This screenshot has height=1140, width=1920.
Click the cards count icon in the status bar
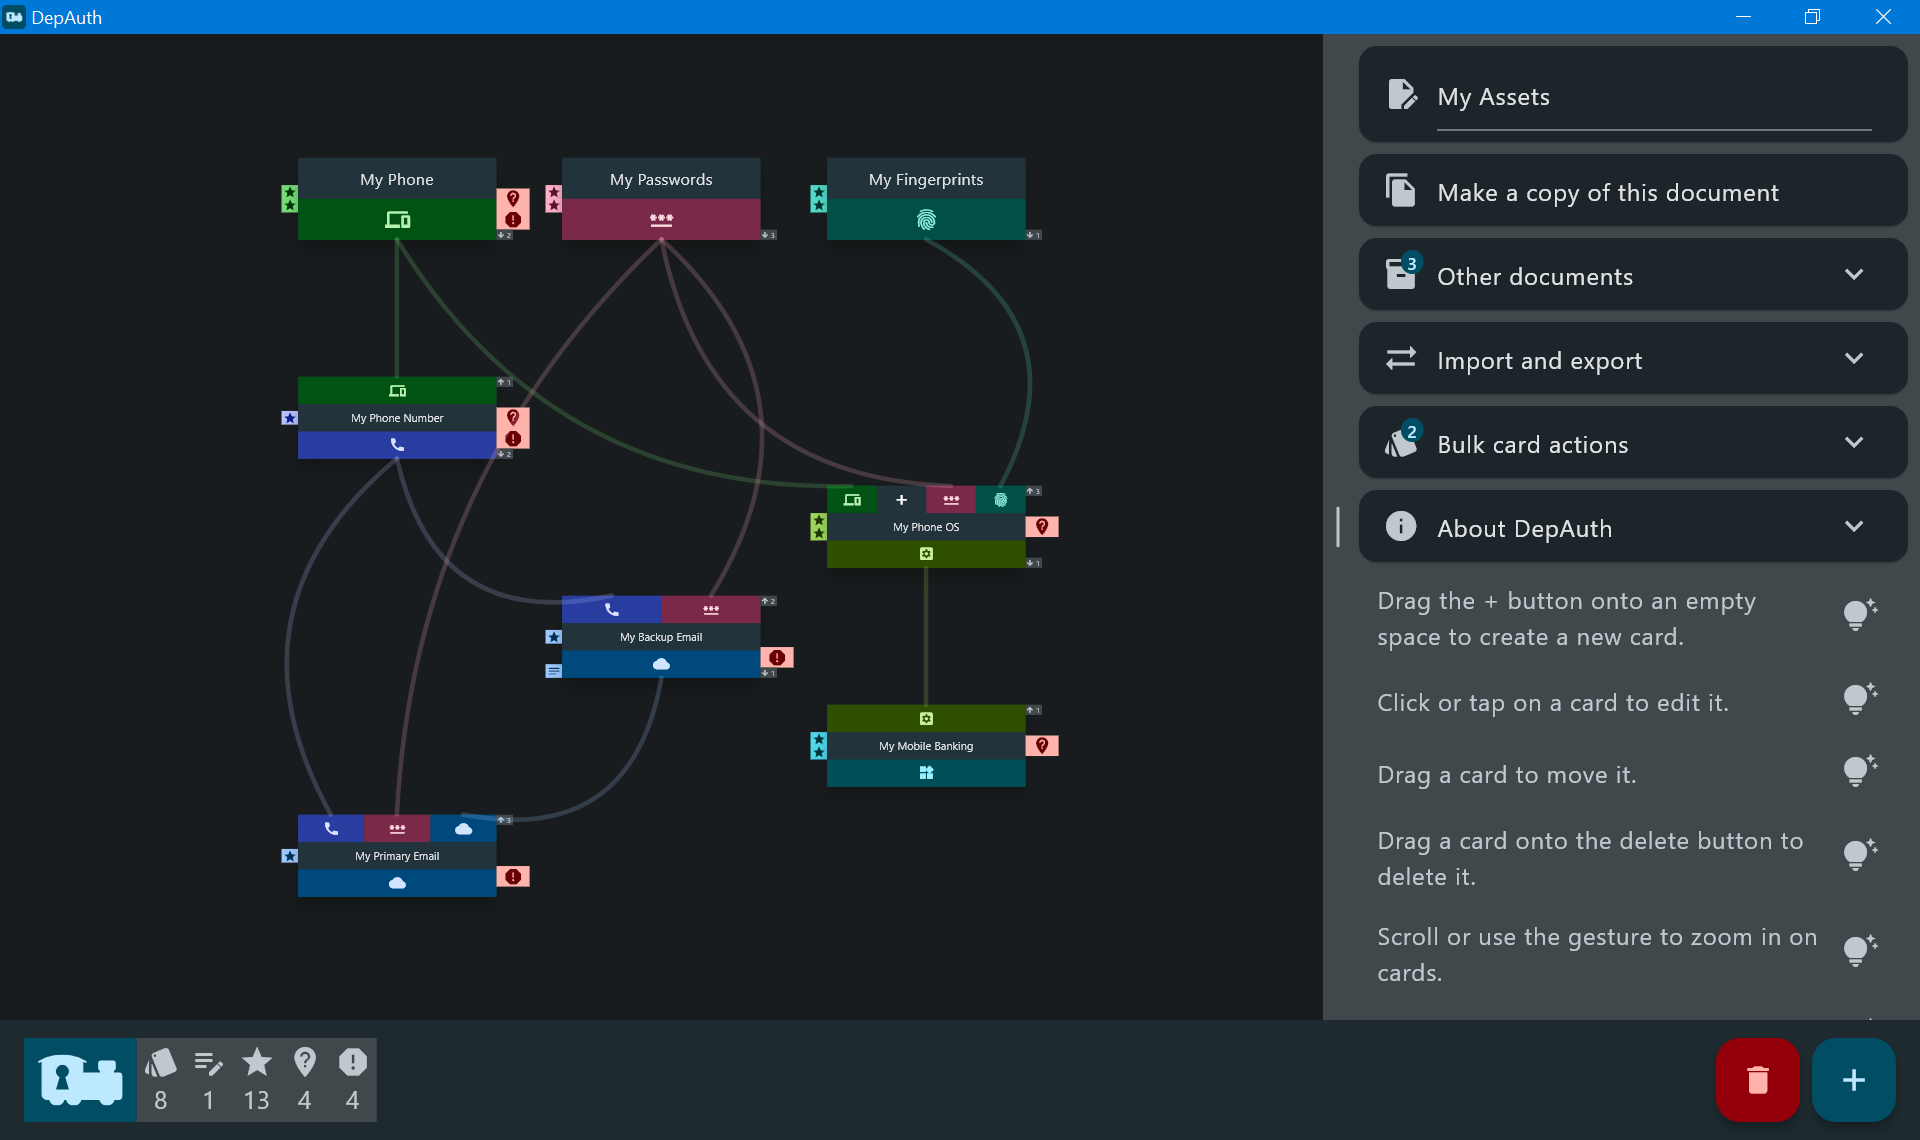pyautogui.click(x=160, y=1063)
